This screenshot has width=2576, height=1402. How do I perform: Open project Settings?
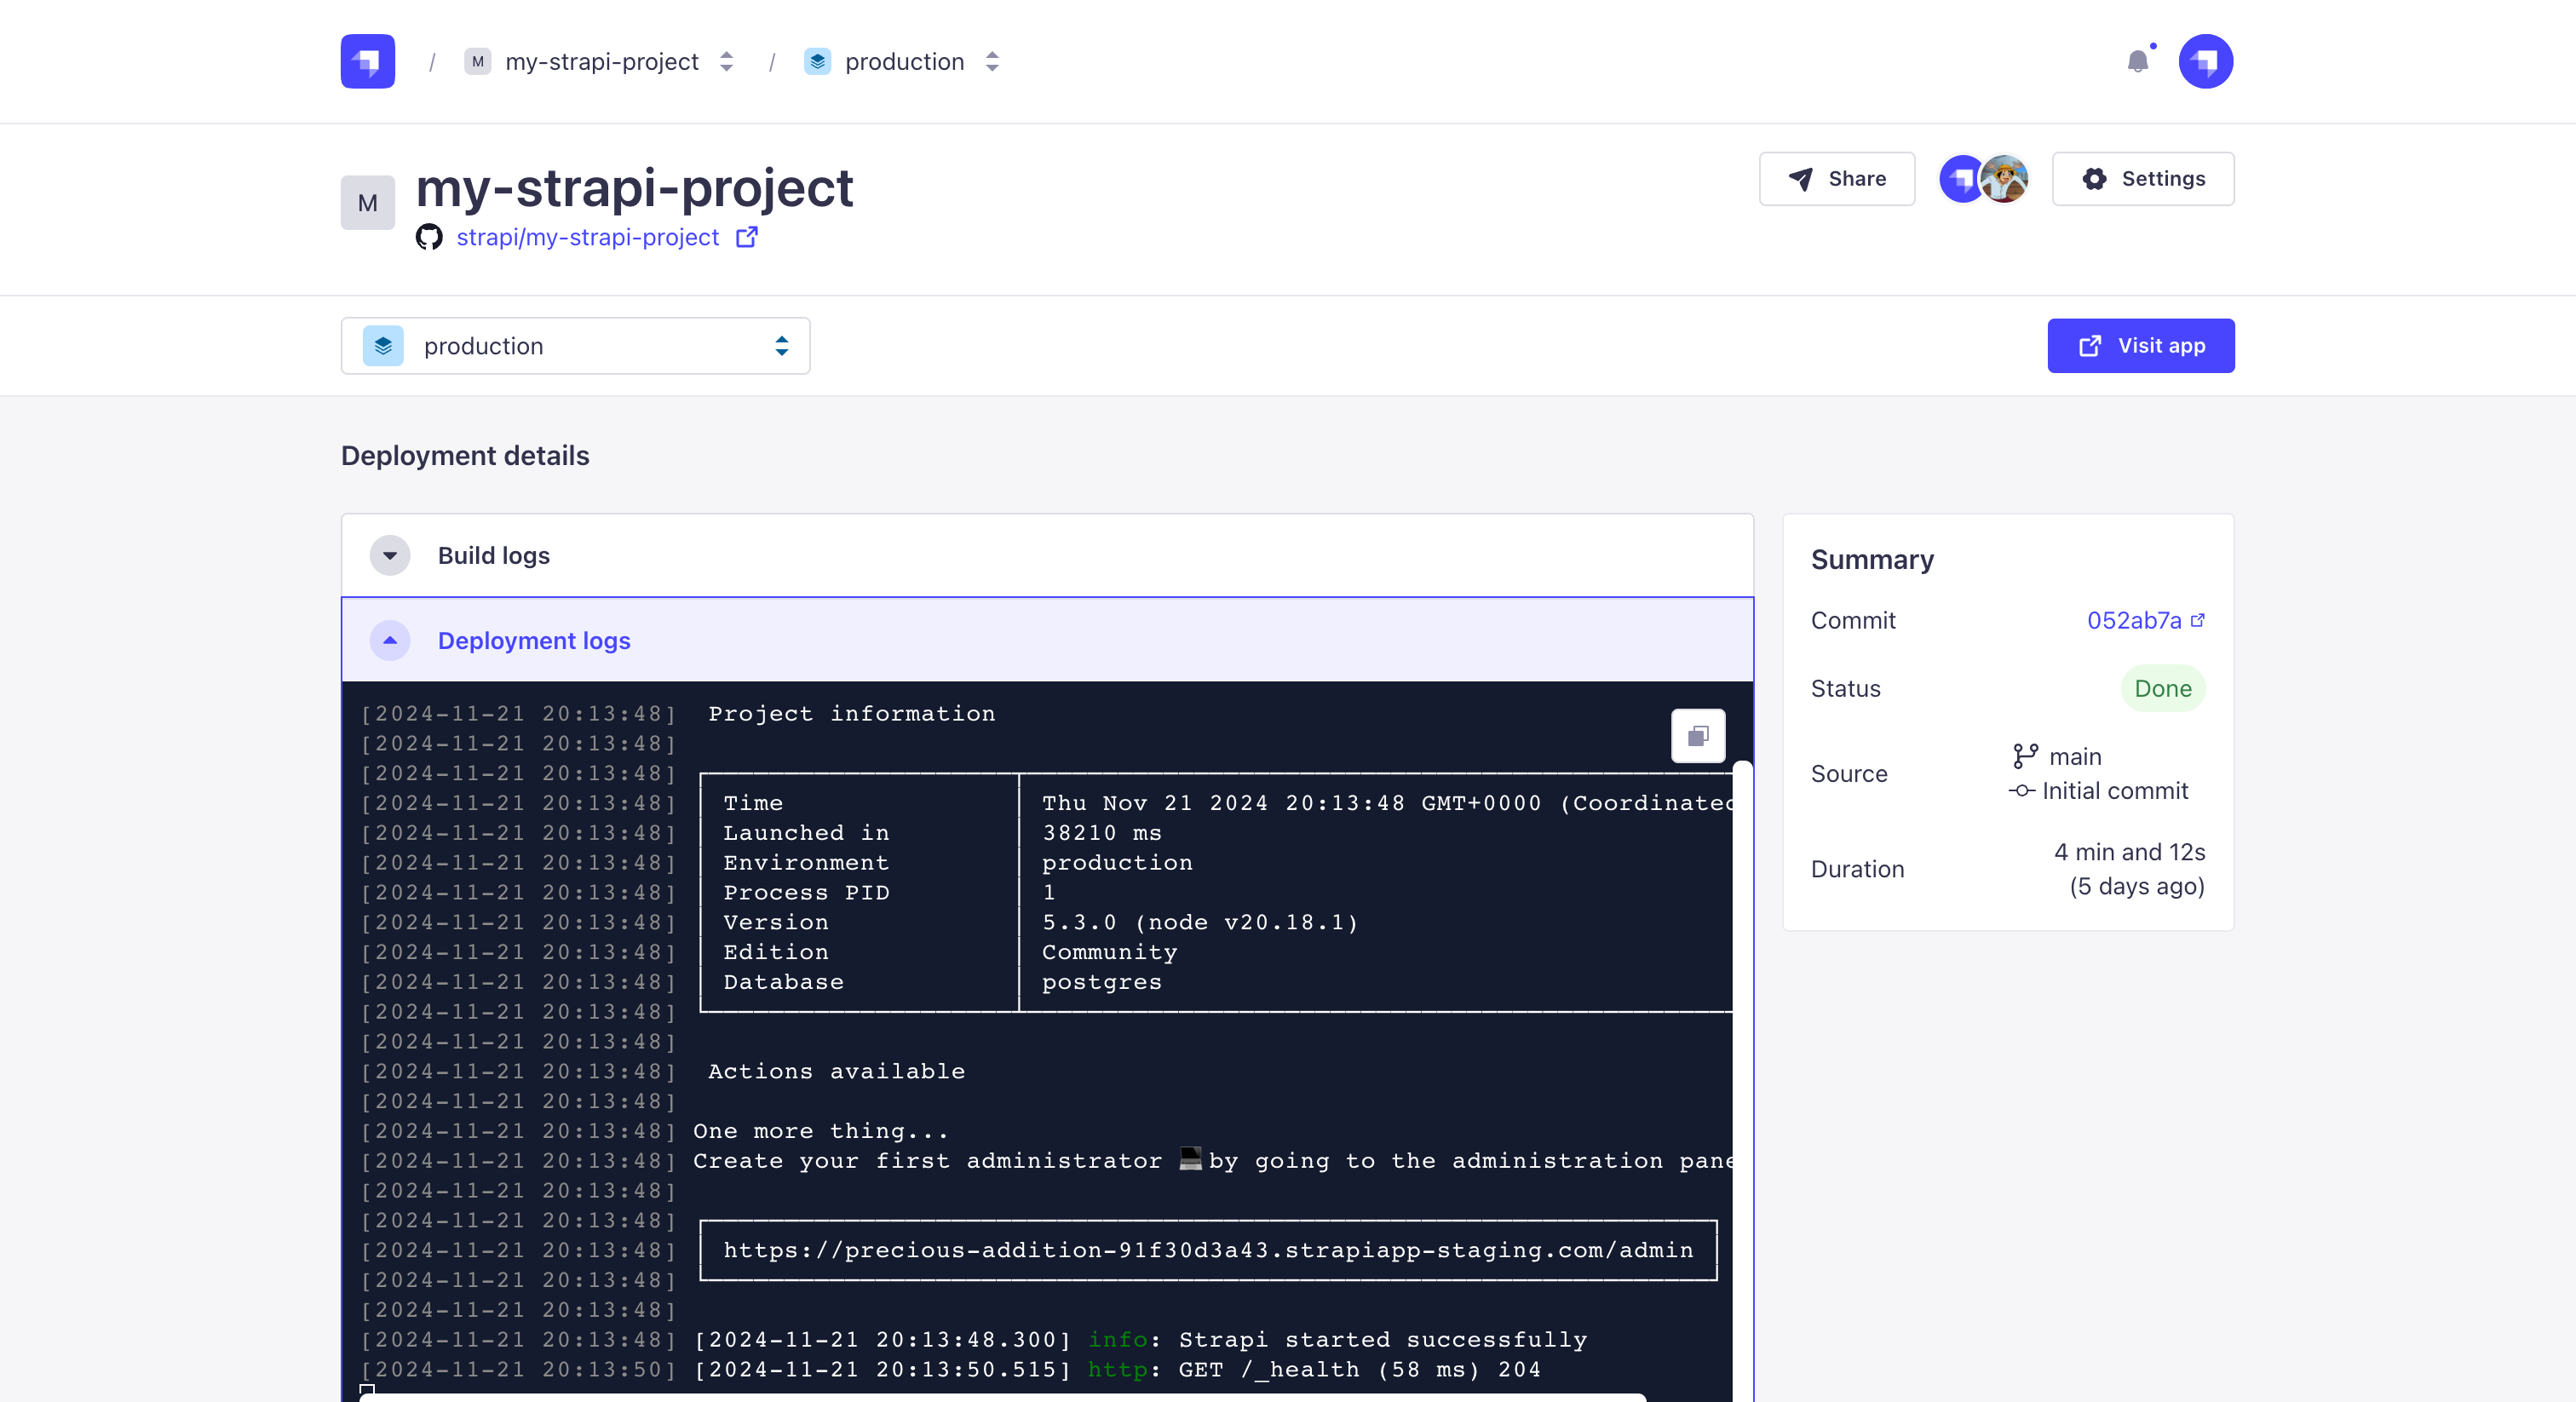(2142, 179)
